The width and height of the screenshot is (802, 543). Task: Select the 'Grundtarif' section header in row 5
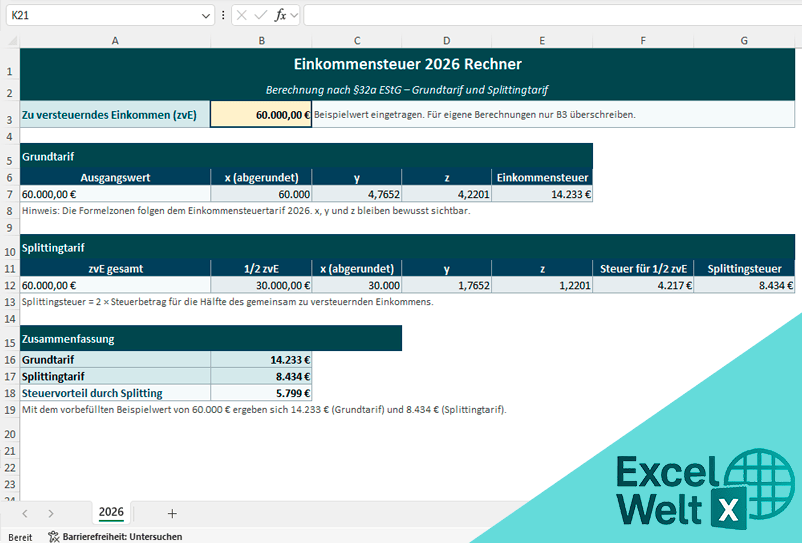(x=306, y=156)
